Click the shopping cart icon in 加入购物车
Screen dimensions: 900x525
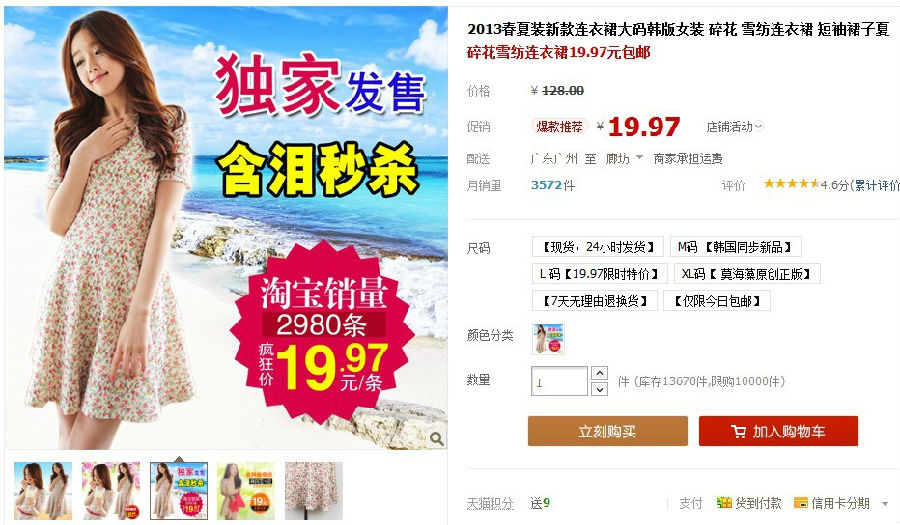pyautogui.click(x=738, y=431)
